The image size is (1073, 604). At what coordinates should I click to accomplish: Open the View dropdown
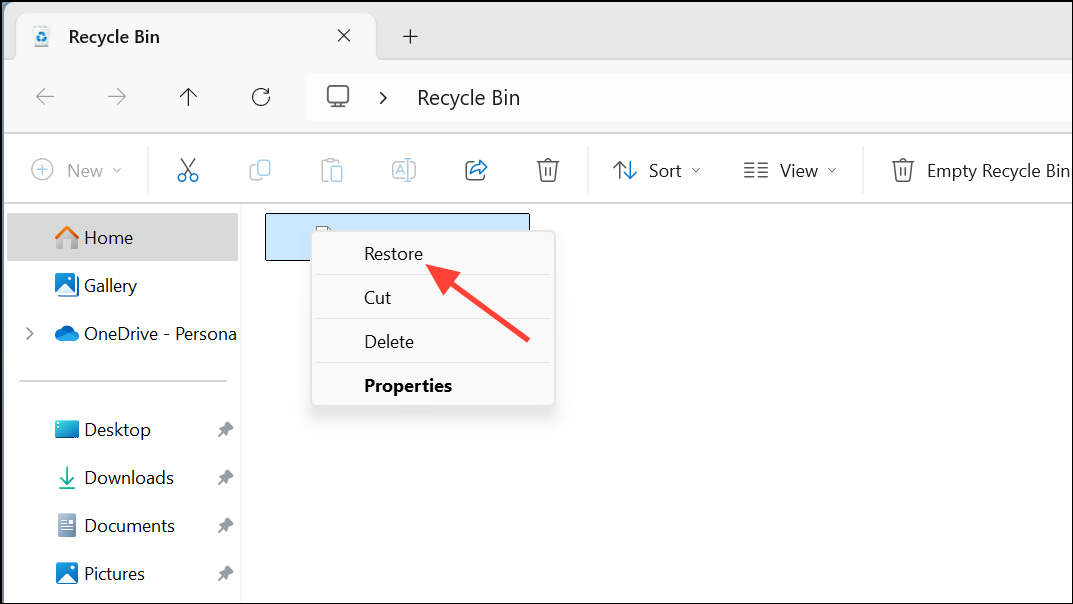[x=789, y=170]
